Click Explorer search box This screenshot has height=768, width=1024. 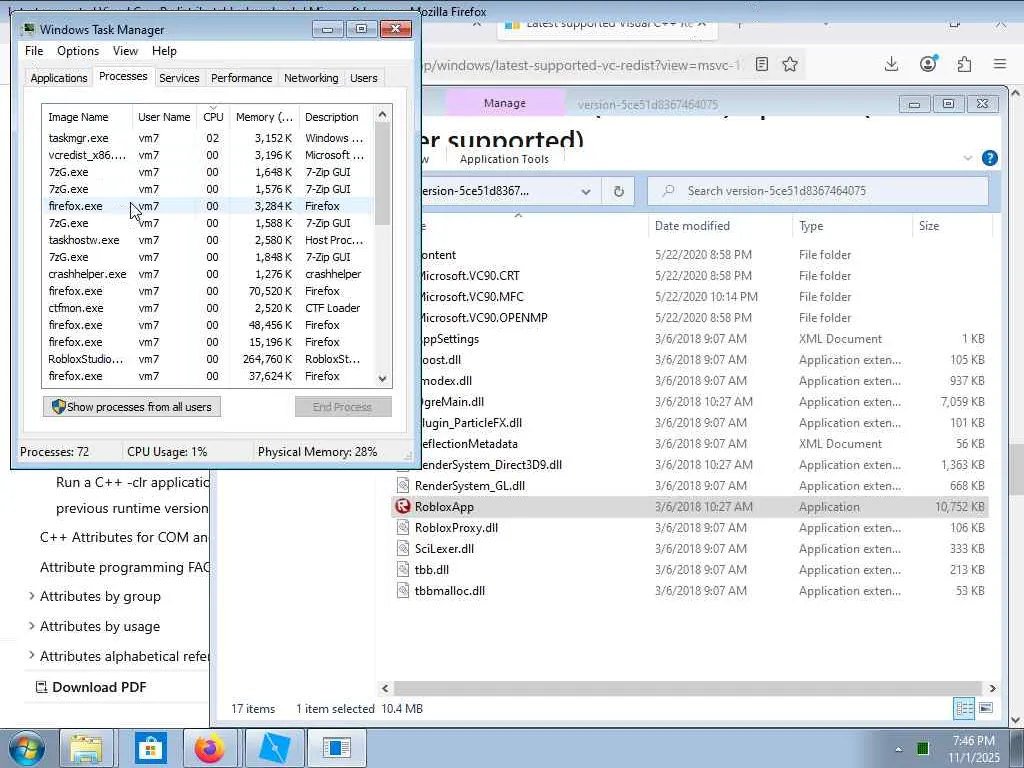[x=818, y=191]
